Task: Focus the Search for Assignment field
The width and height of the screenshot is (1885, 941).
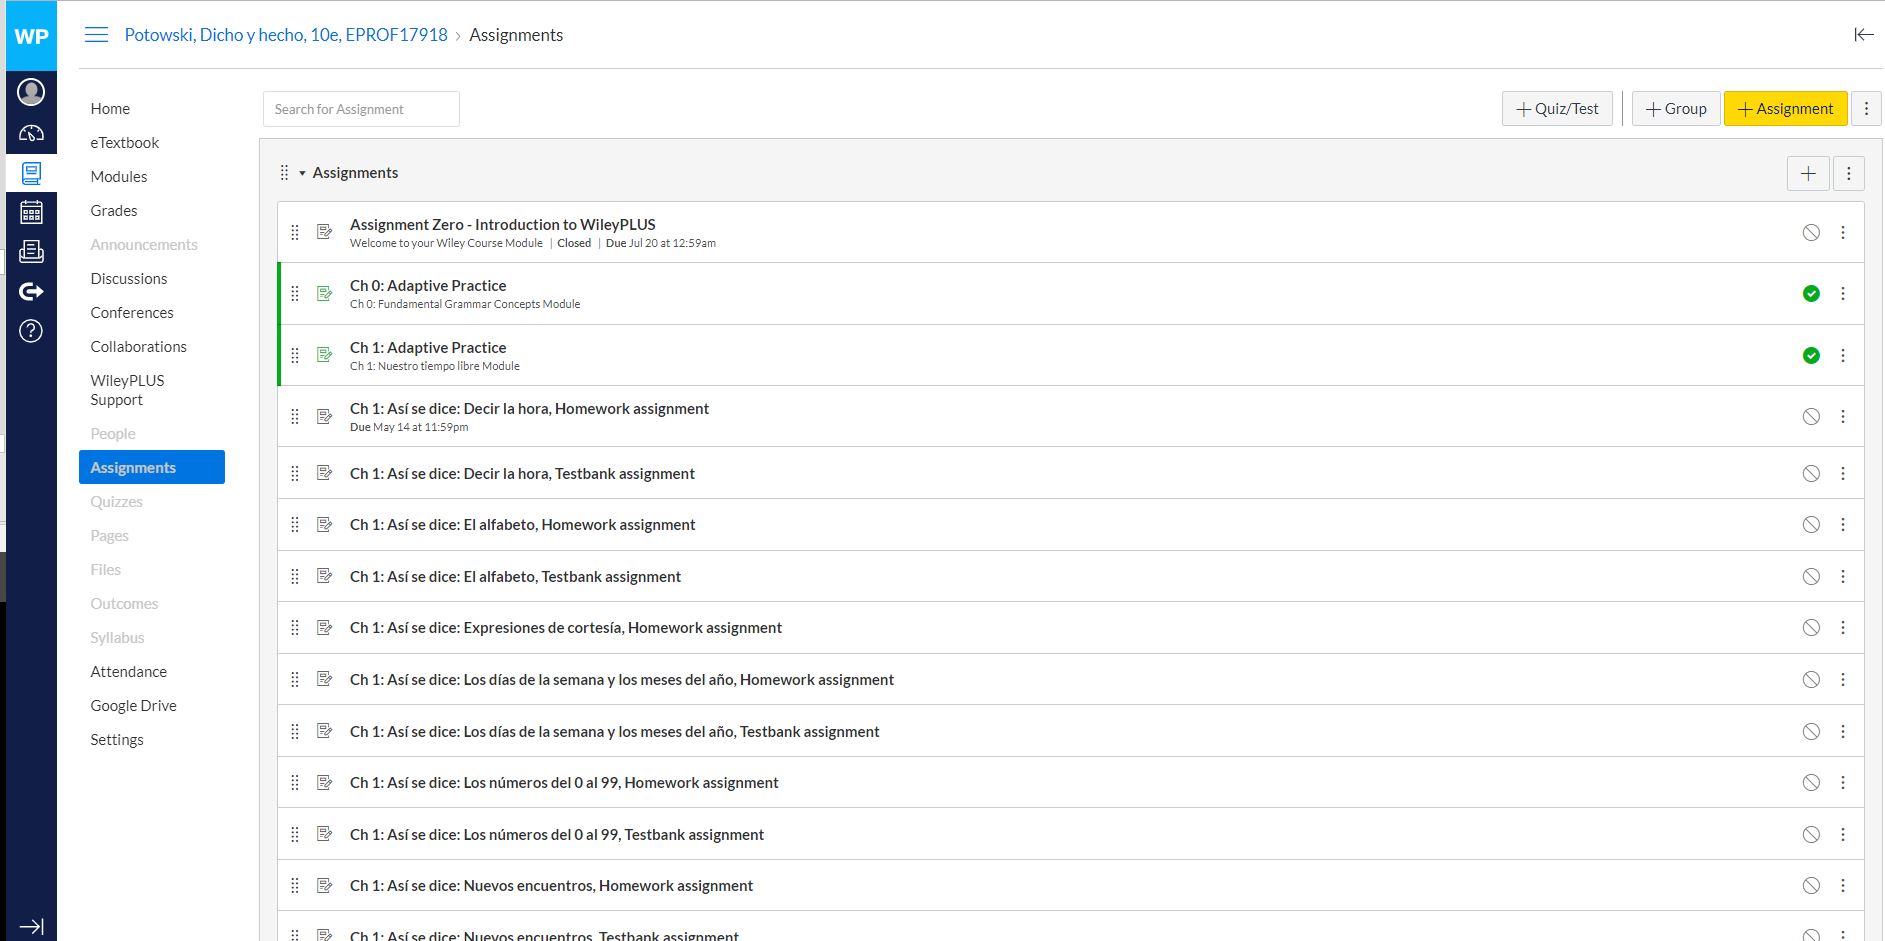Action: coord(361,109)
